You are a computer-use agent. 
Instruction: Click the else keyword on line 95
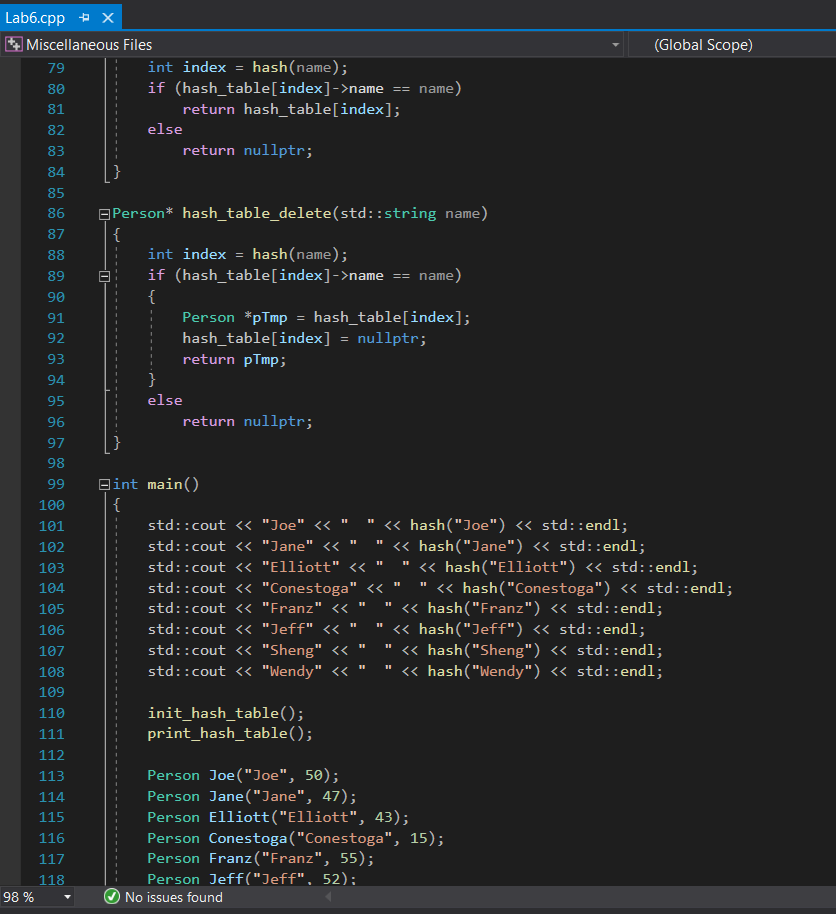(x=165, y=400)
